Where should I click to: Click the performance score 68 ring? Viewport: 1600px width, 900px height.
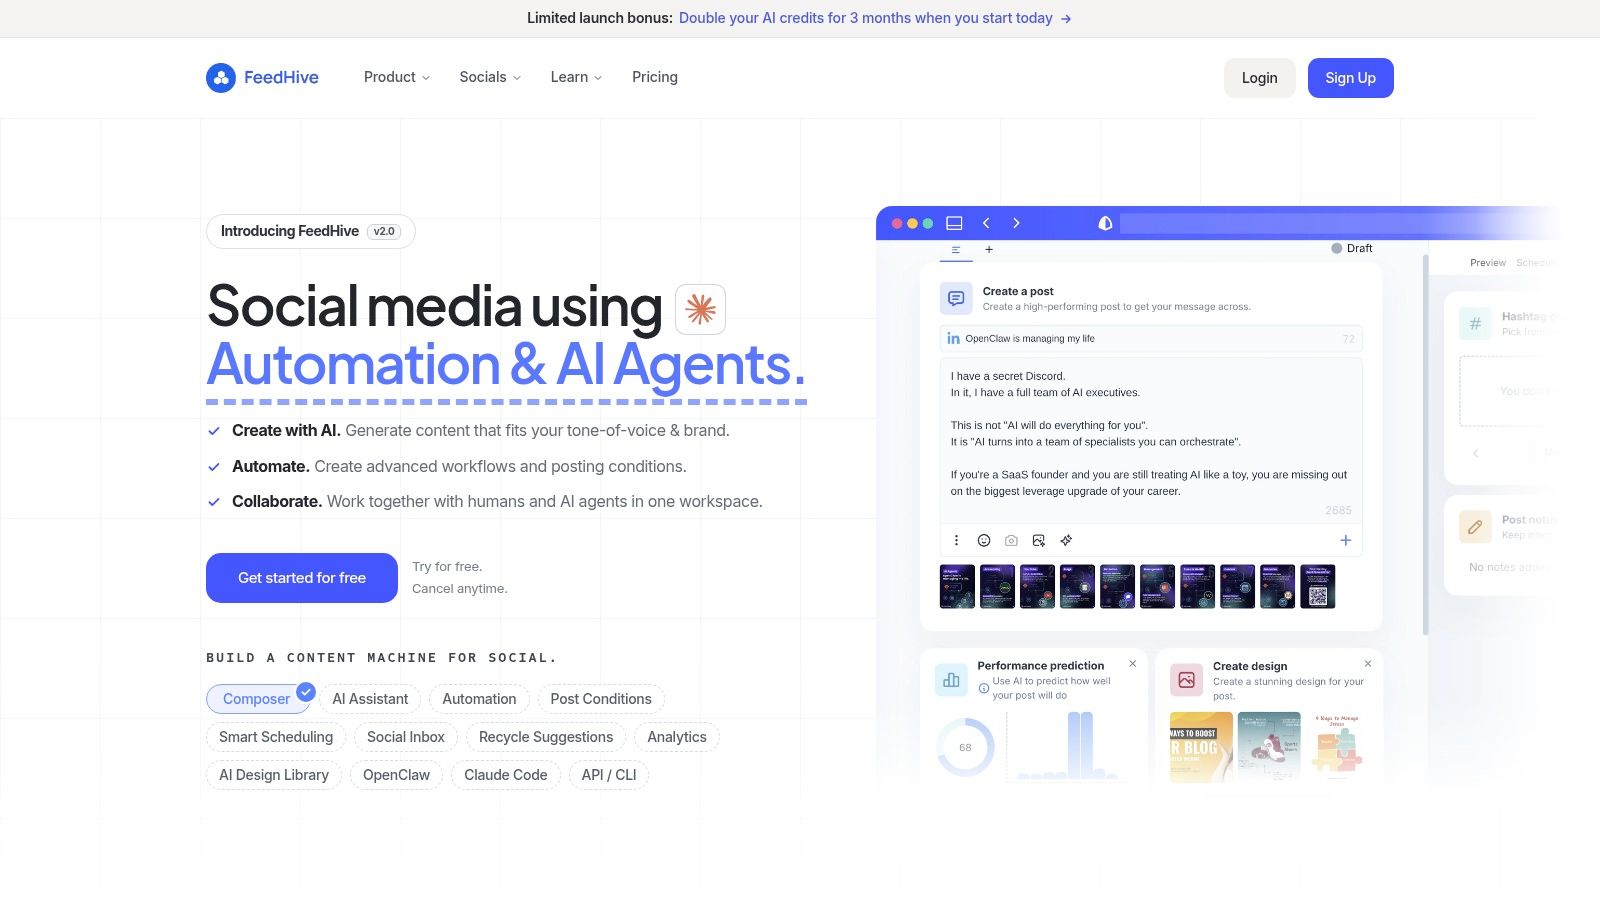click(x=965, y=747)
